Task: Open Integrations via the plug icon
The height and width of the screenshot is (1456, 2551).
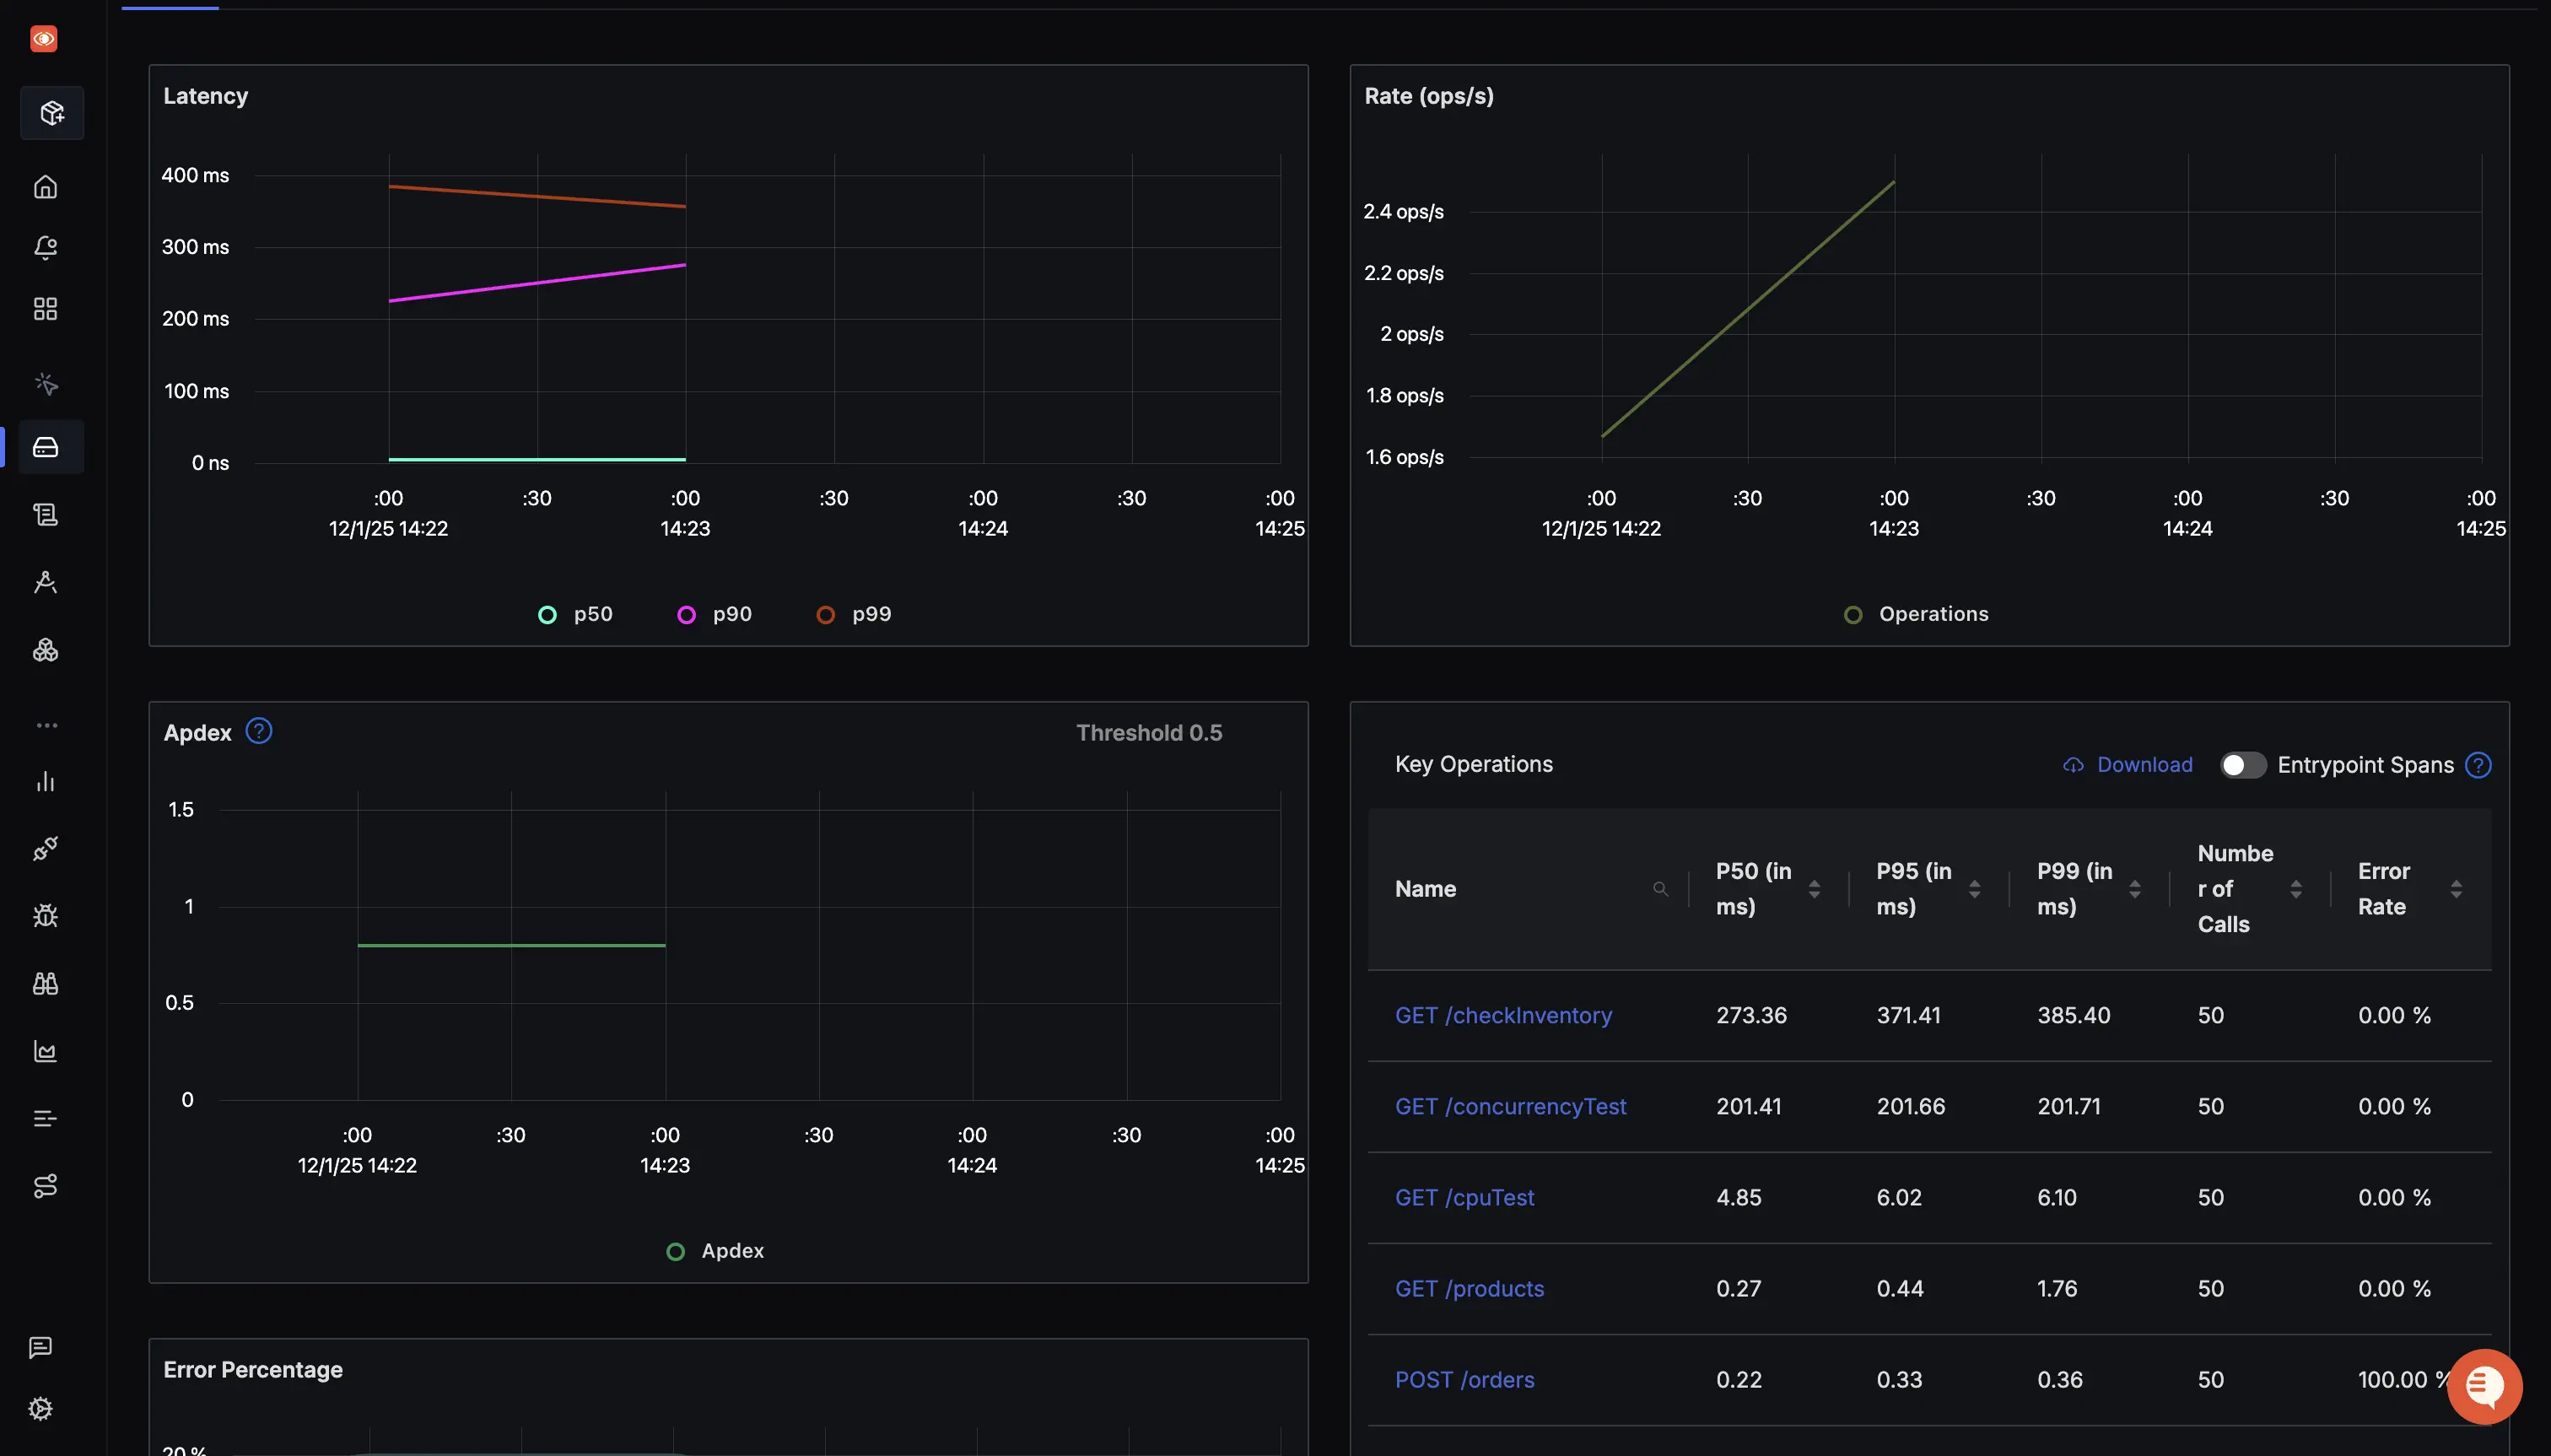Action: pyautogui.click(x=46, y=849)
